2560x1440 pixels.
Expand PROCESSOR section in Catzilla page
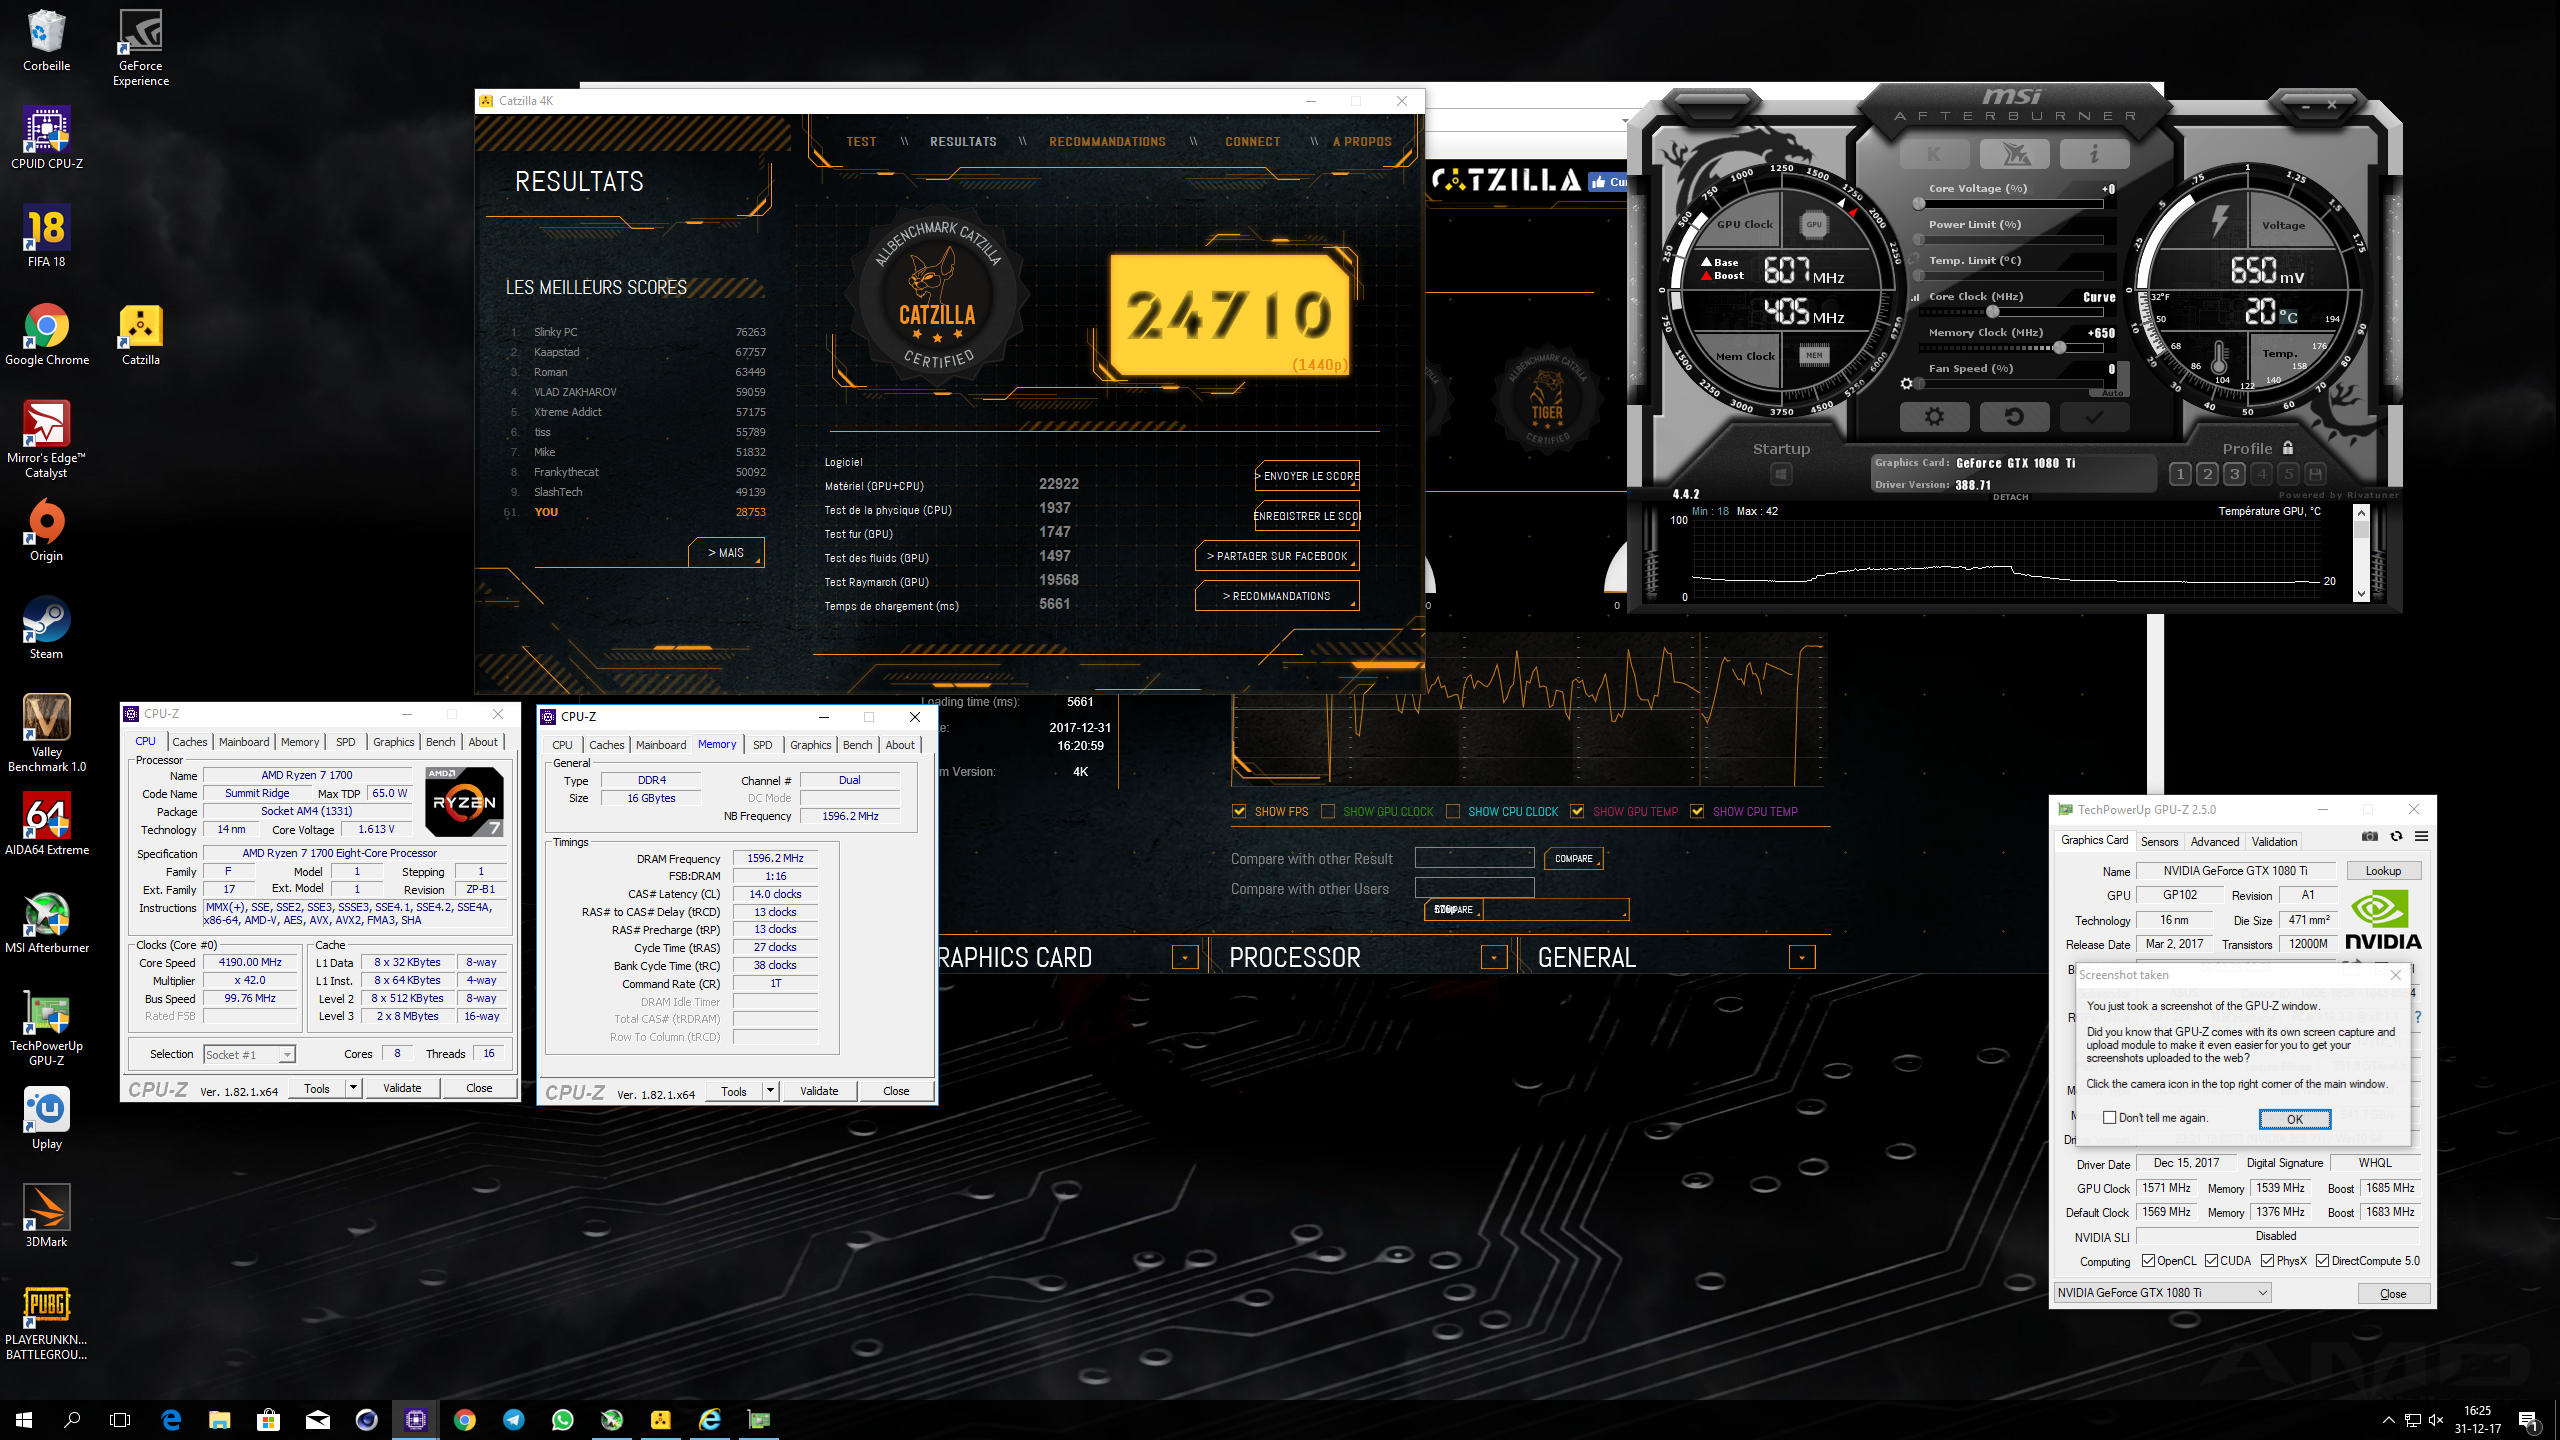click(1494, 958)
